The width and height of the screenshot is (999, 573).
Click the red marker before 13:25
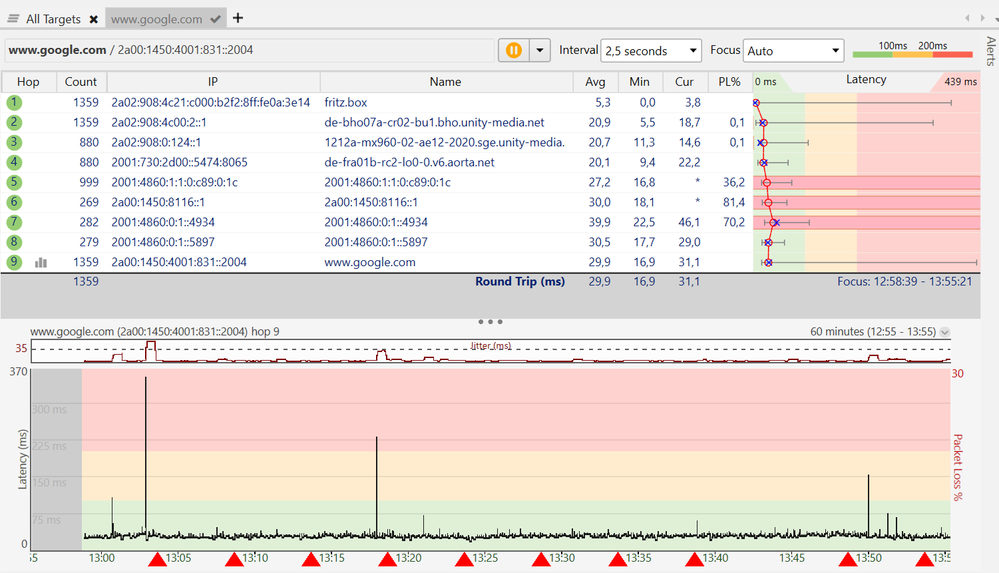pyautogui.click(x=464, y=559)
